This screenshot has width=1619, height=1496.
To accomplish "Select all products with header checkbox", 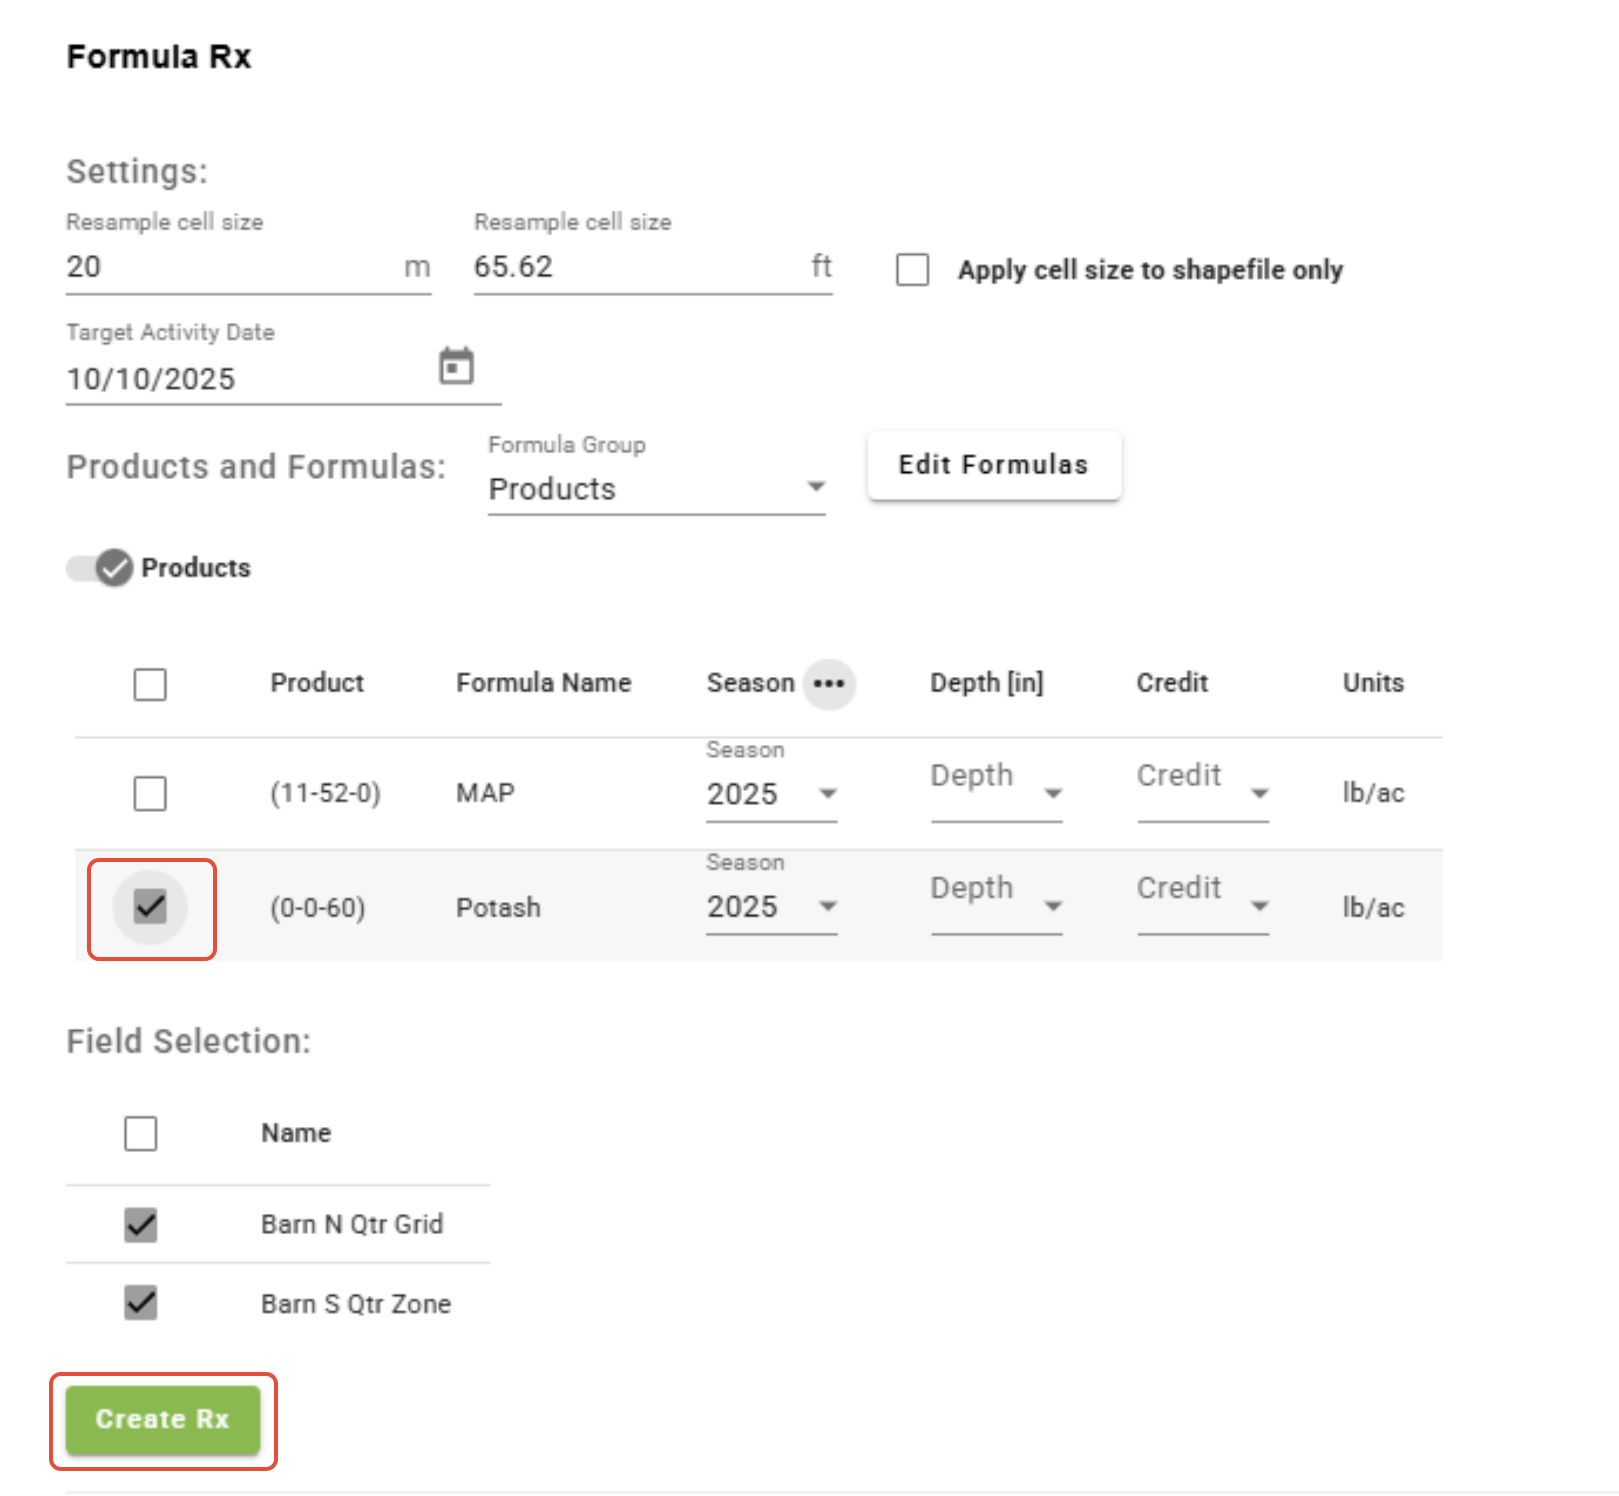I will tap(150, 685).
